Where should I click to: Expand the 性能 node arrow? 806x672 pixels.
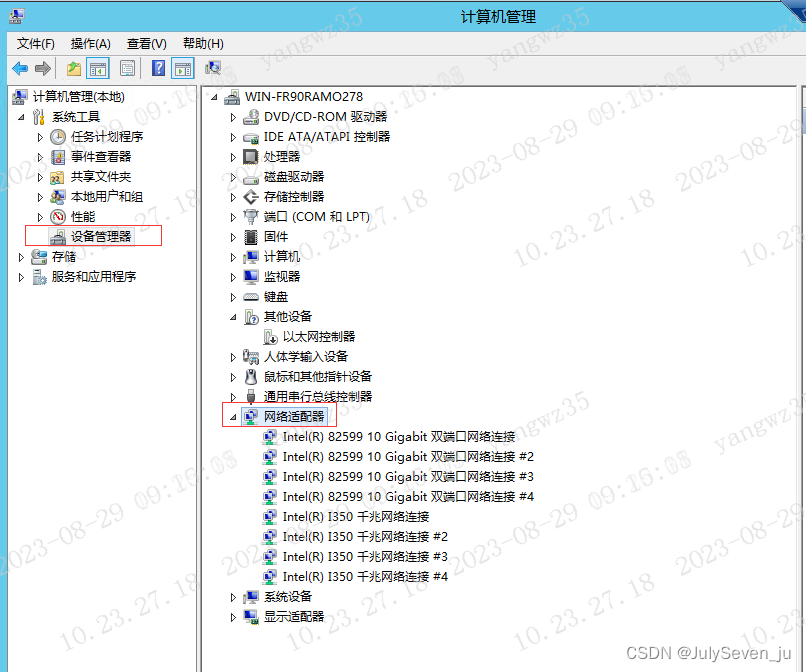click(40, 217)
